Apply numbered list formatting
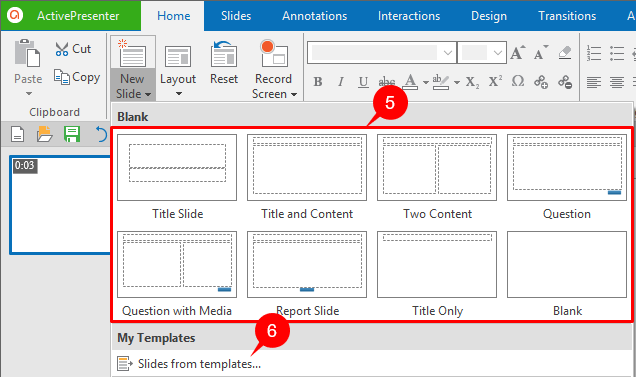The width and height of the screenshot is (636, 377). (594, 53)
